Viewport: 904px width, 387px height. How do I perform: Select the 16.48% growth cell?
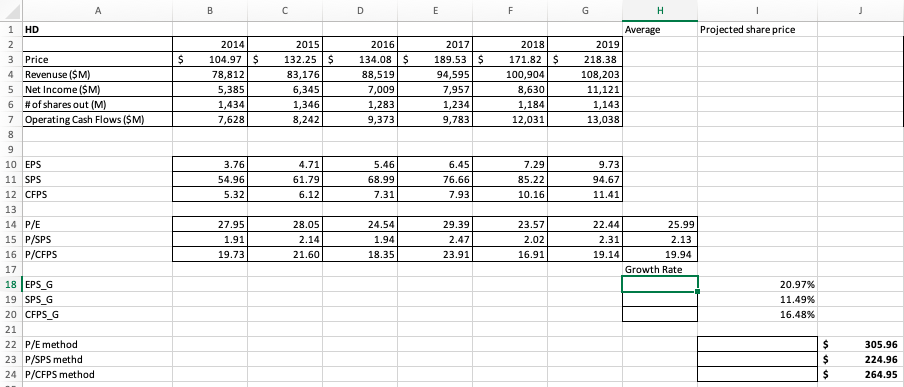click(757, 314)
